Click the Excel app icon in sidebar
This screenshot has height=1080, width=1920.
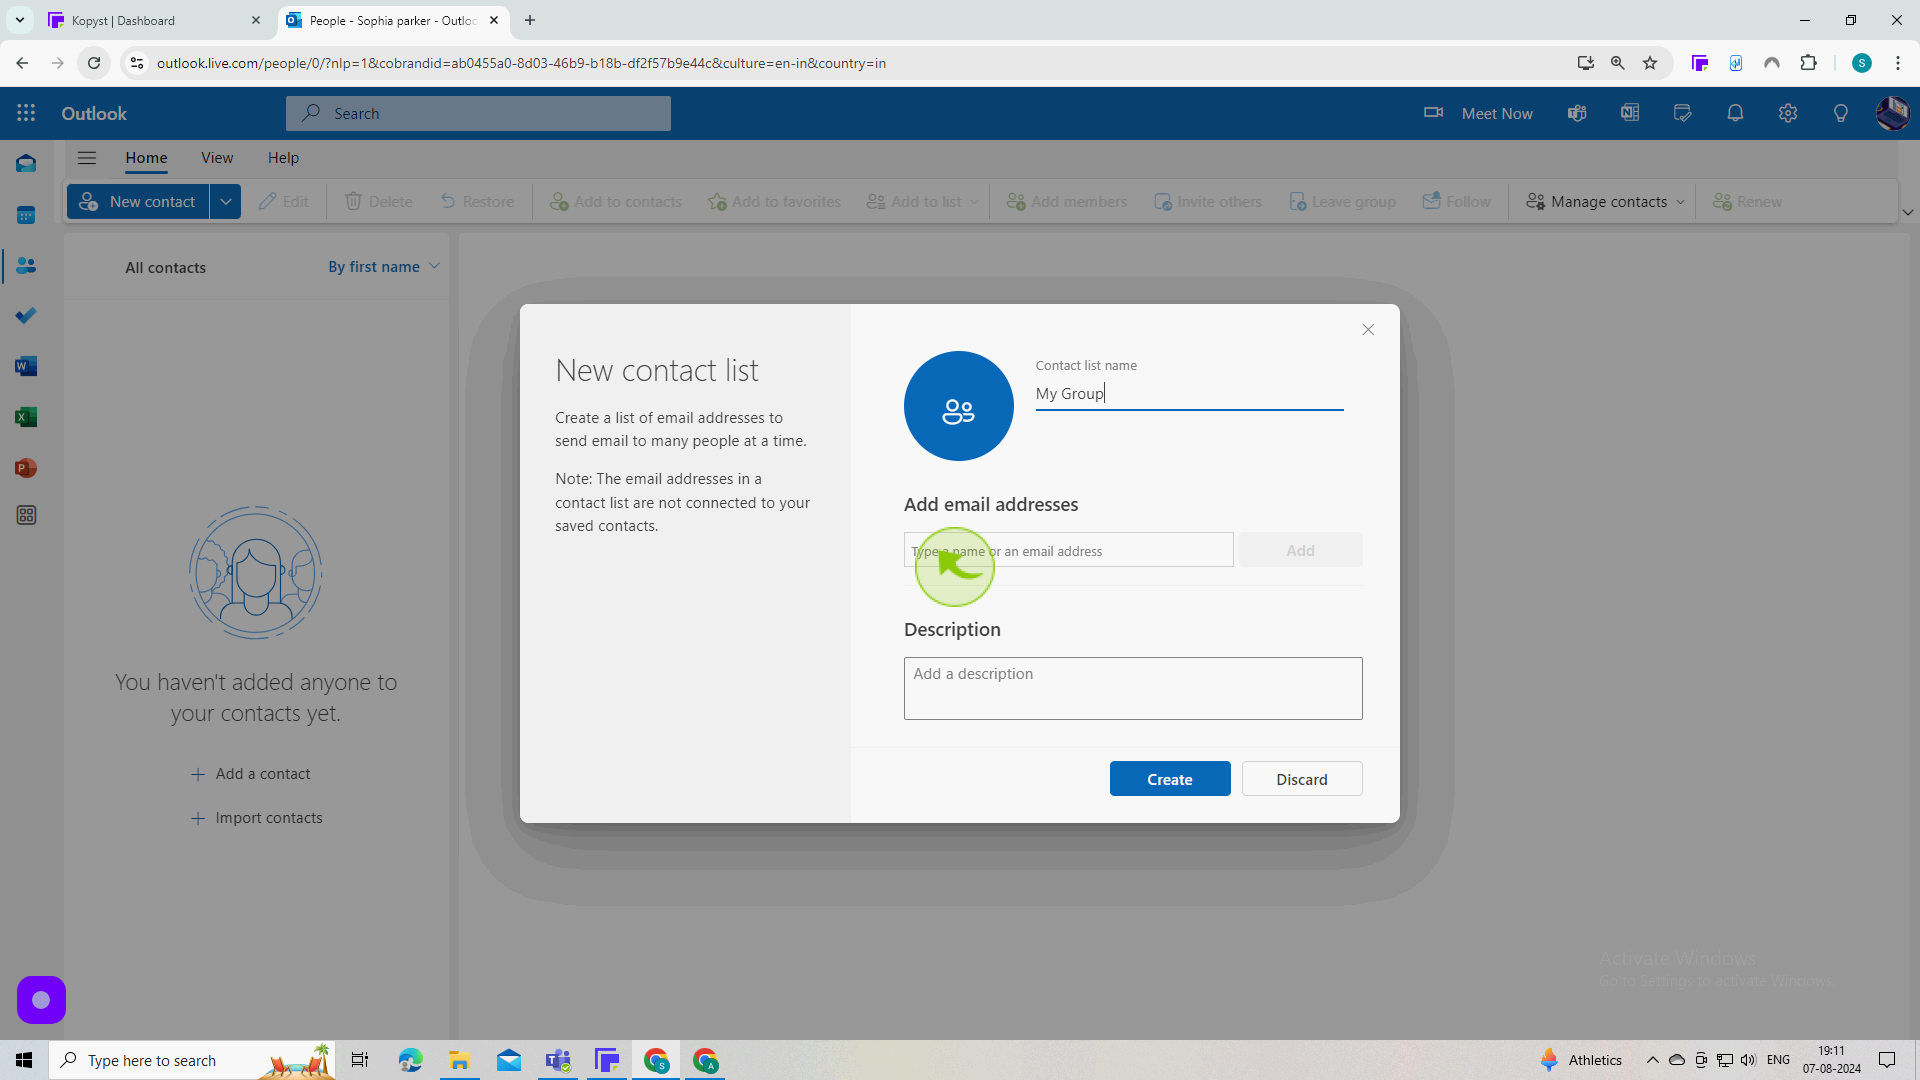[26, 418]
